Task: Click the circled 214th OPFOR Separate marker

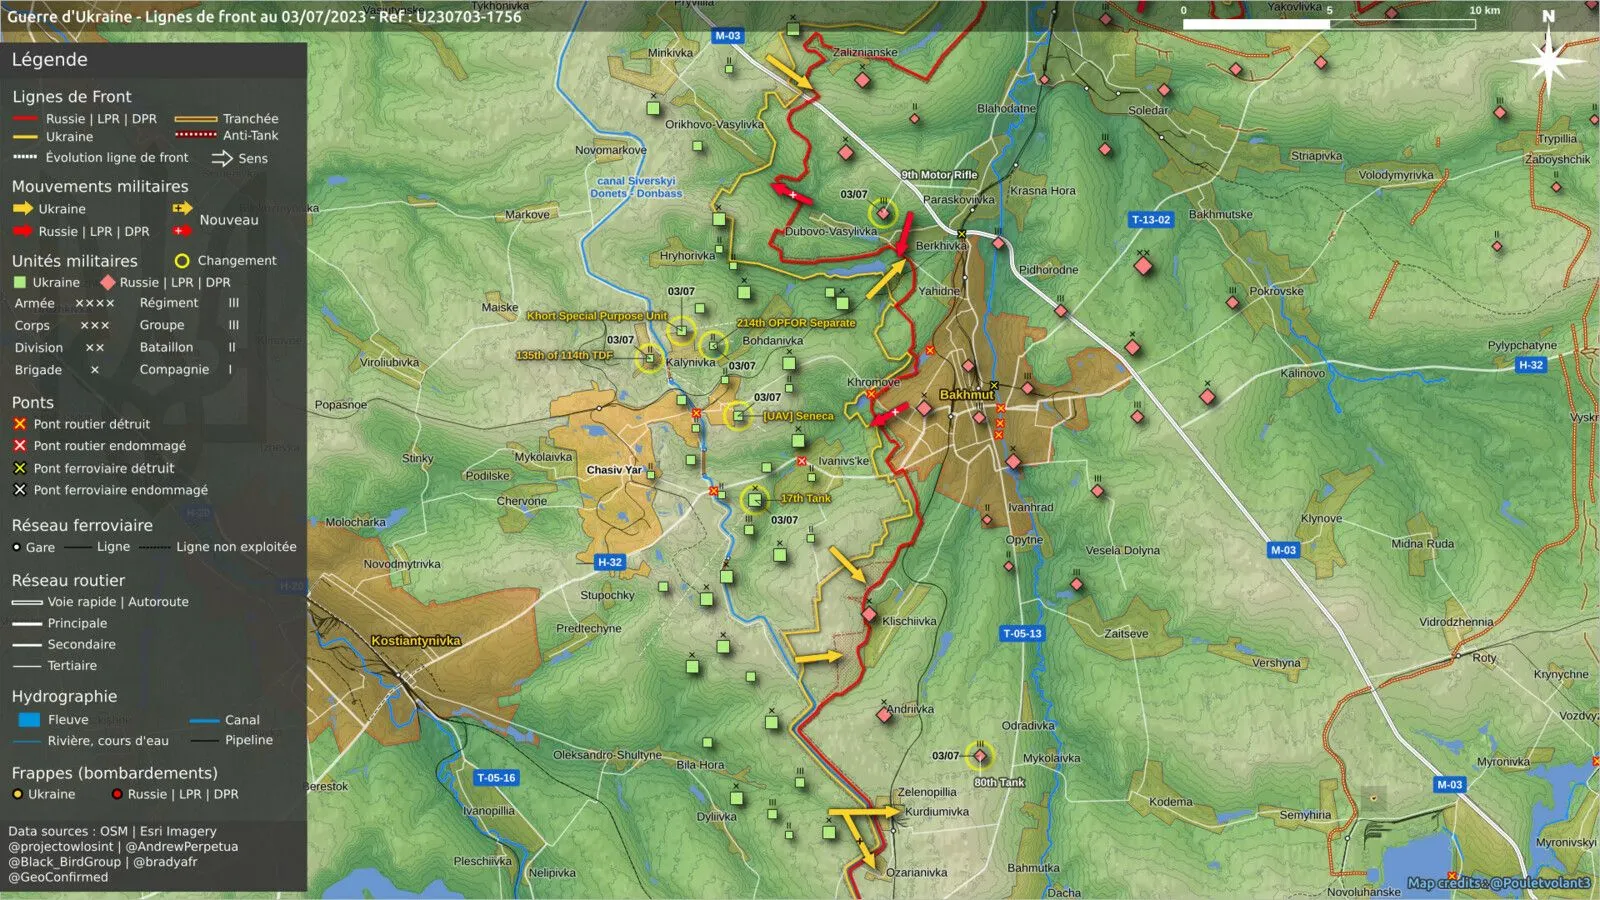Action: tap(713, 345)
